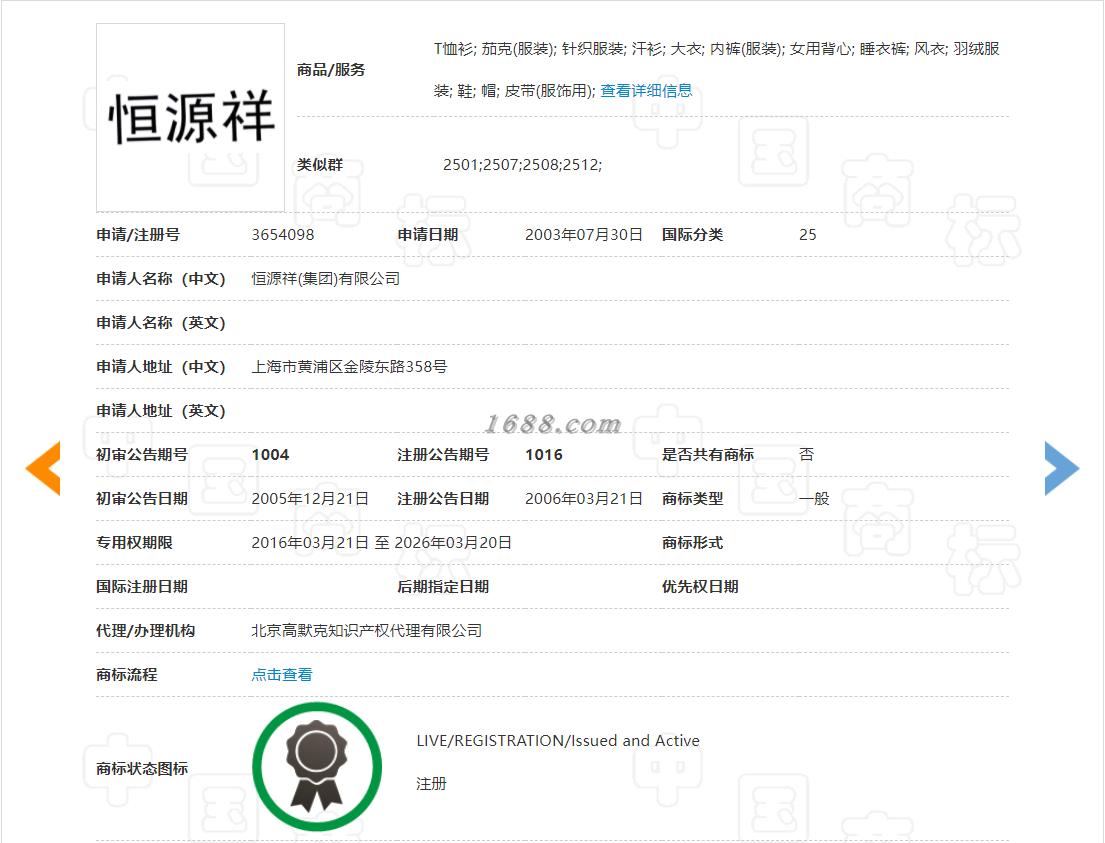Click the 优先权日期 label
Image resolution: width=1105 pixels, height=843 pixels.
pyautogui.click(x=700, y=586)
